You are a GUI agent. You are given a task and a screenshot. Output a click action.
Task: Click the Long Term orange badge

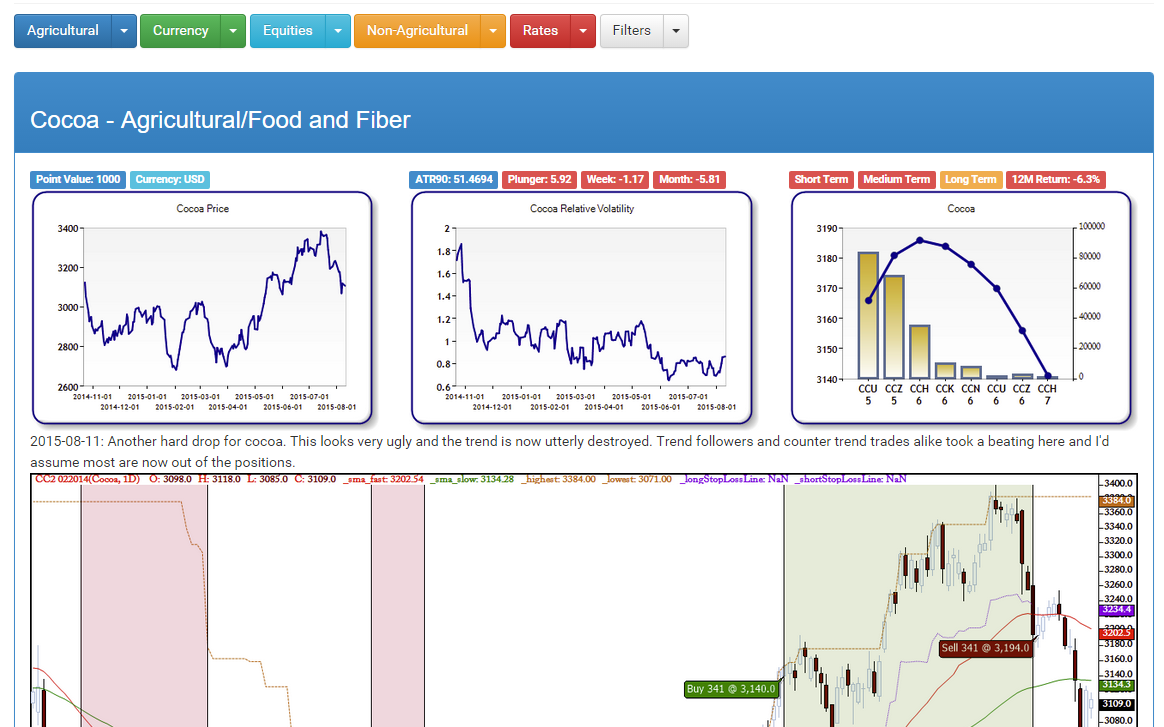click(x=970, y=180)
